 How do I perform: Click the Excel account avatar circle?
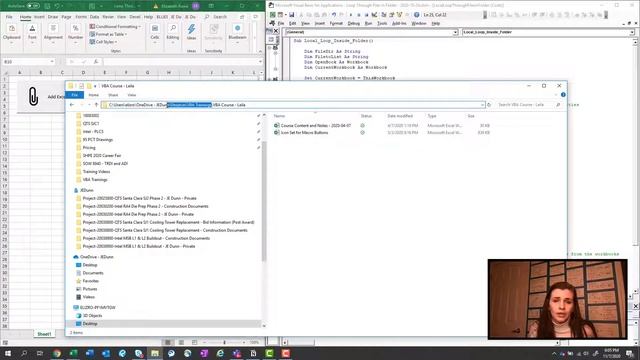pyautogui.click(x=196, y=6)
